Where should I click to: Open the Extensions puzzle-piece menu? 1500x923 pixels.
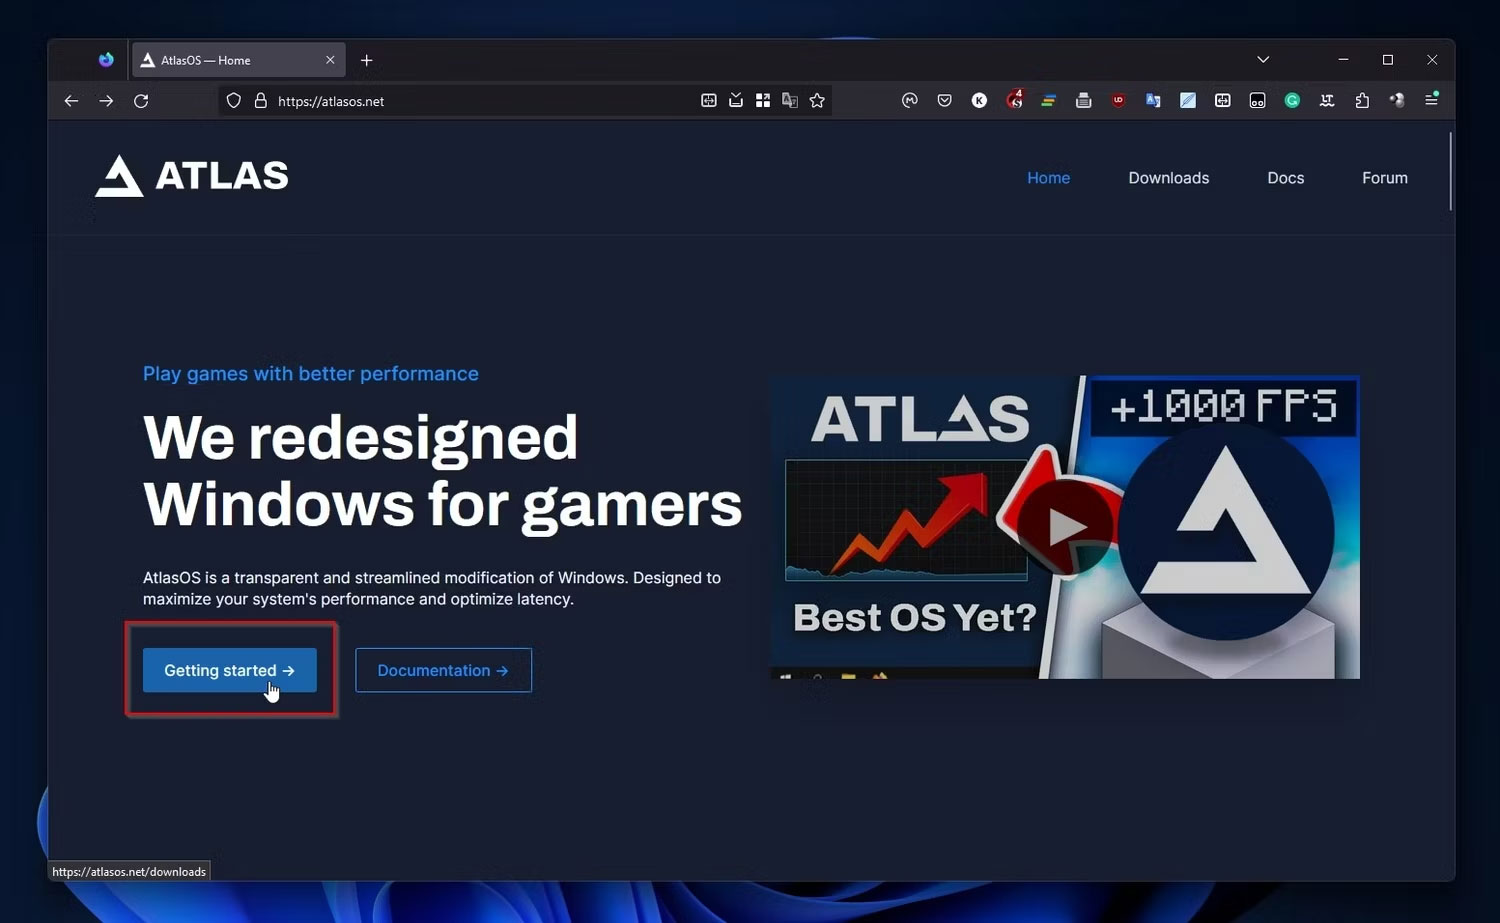click(1362, 101)
